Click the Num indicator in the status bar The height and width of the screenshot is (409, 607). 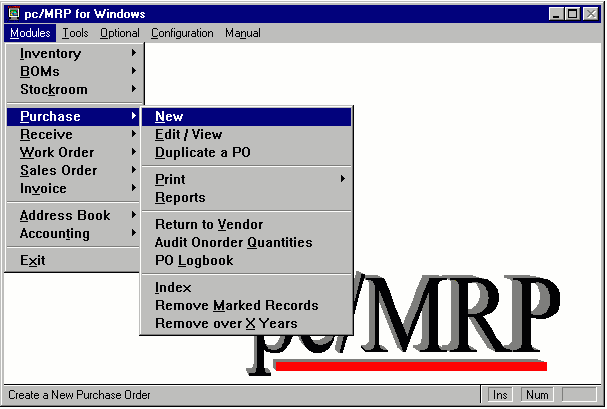[537, 395]
